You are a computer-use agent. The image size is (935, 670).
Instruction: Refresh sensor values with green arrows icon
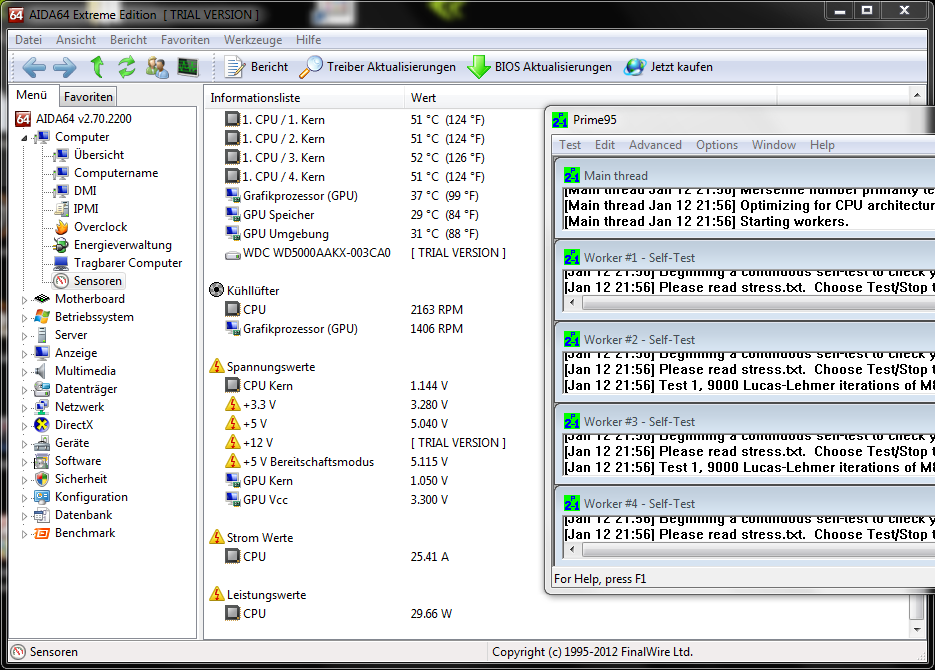(x=126, y=67)
